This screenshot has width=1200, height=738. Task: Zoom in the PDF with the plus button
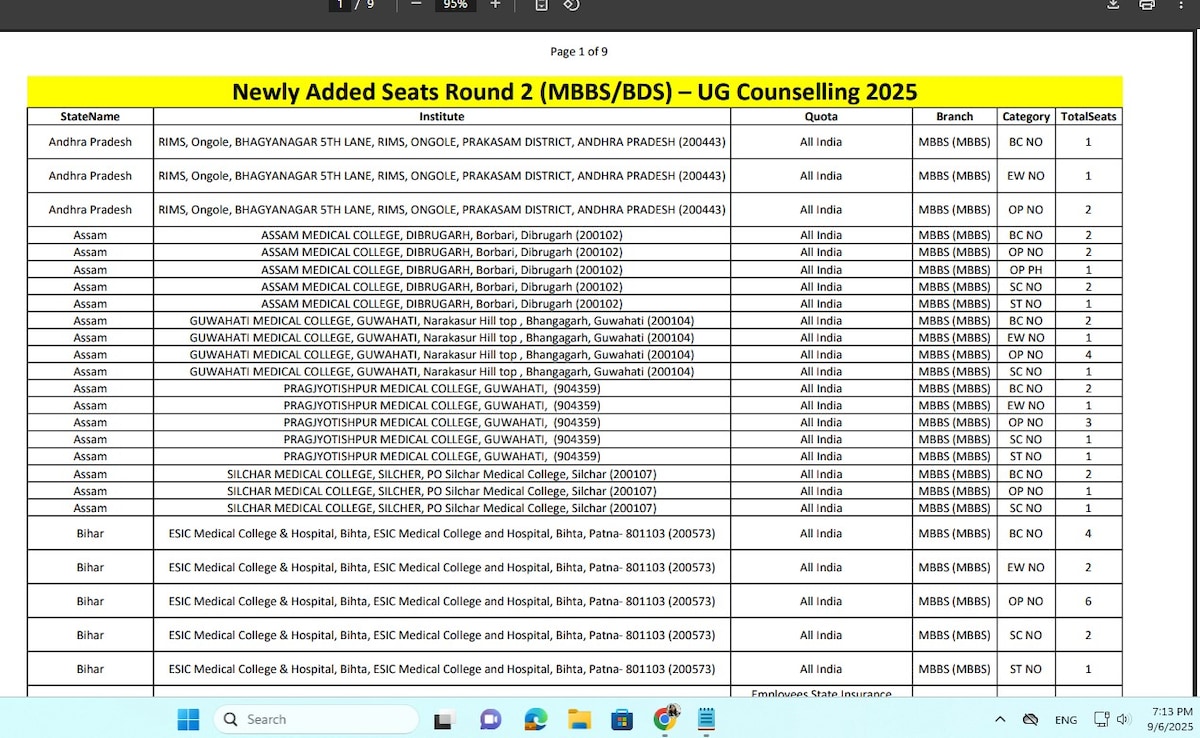click(x=494, y=5)
